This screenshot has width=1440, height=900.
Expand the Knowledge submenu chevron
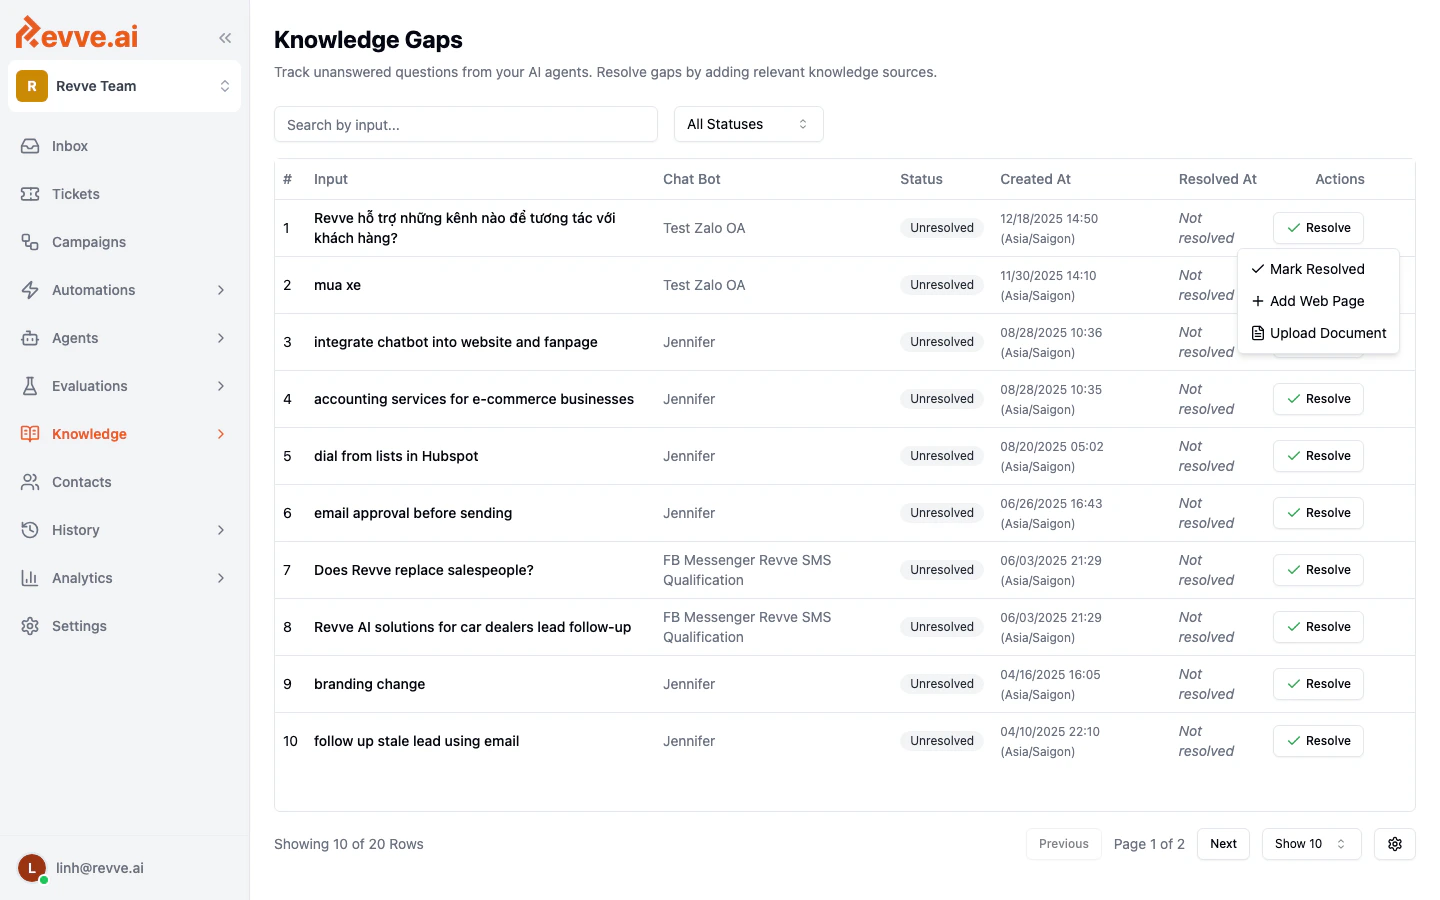coord(221,434)
